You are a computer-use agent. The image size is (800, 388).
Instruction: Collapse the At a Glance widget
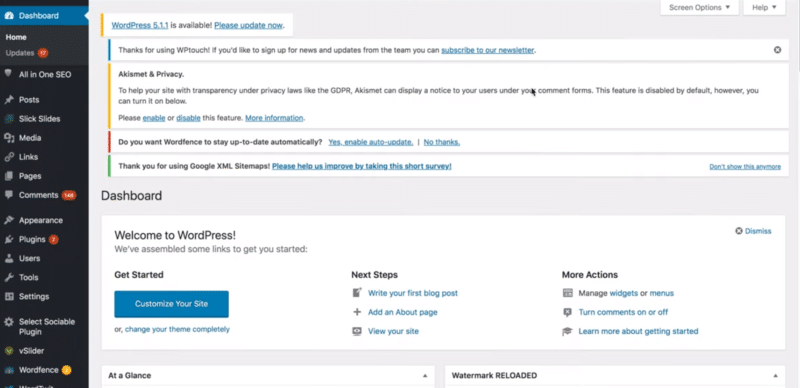tap(424, 376)
